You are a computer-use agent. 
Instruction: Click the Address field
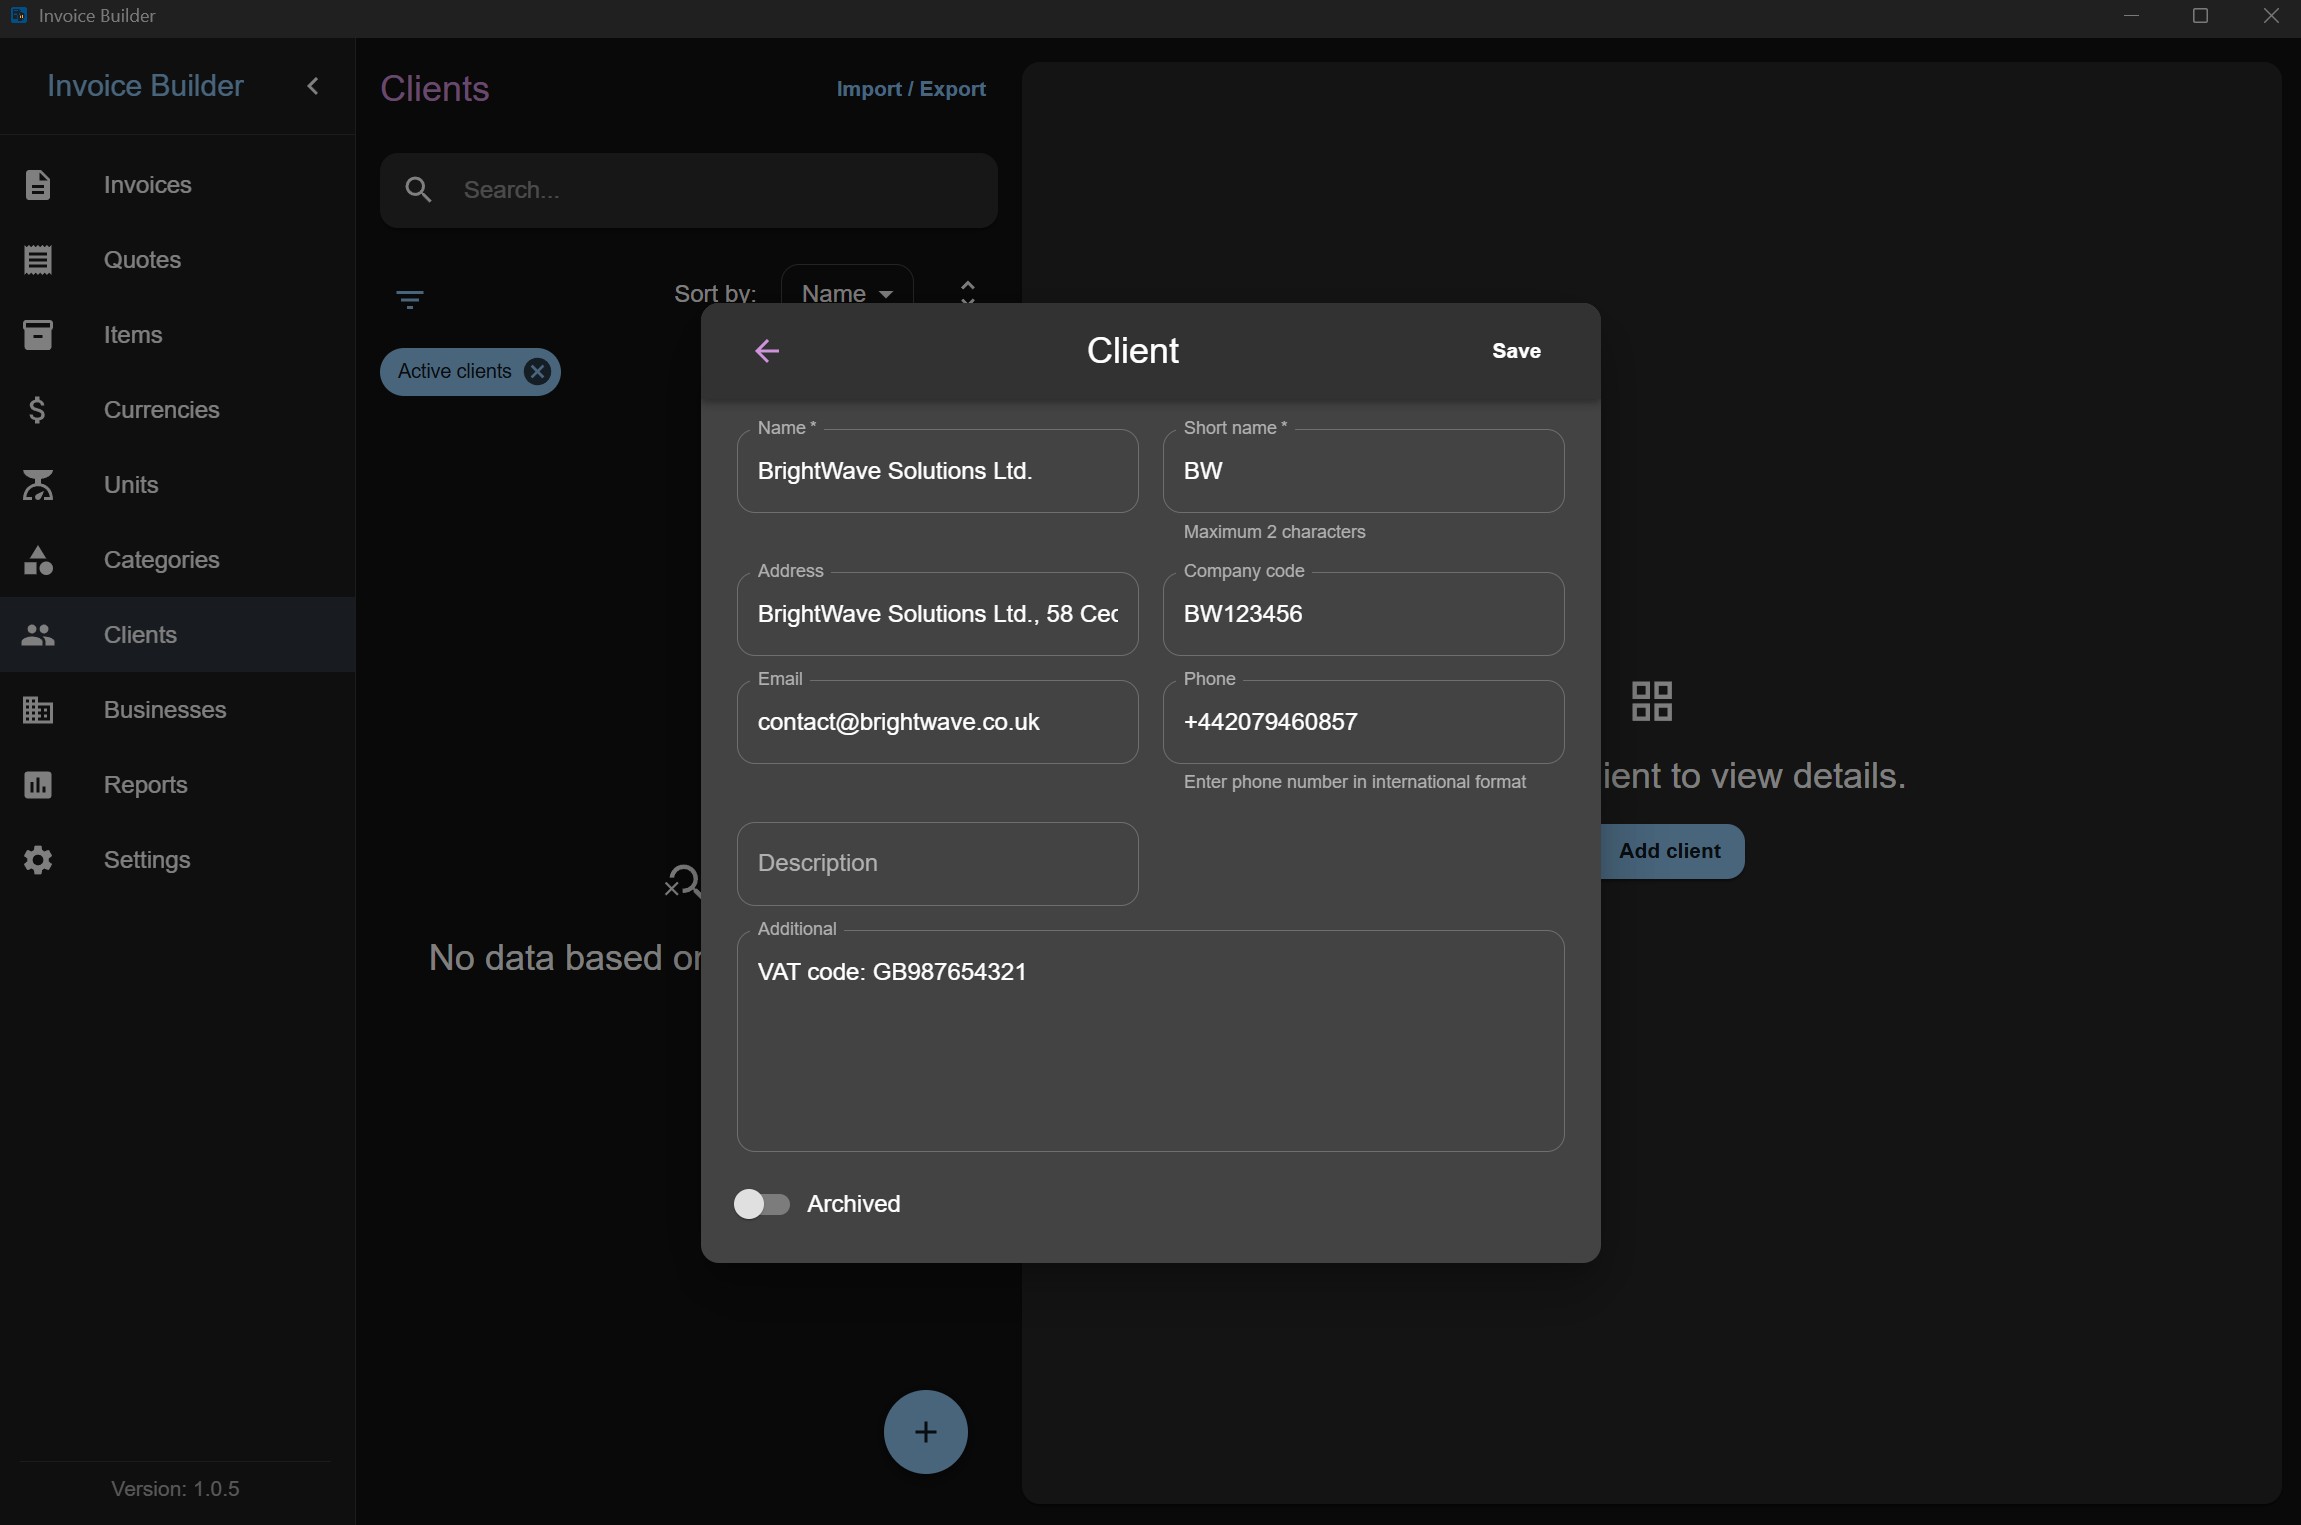(x=938, y=614)
